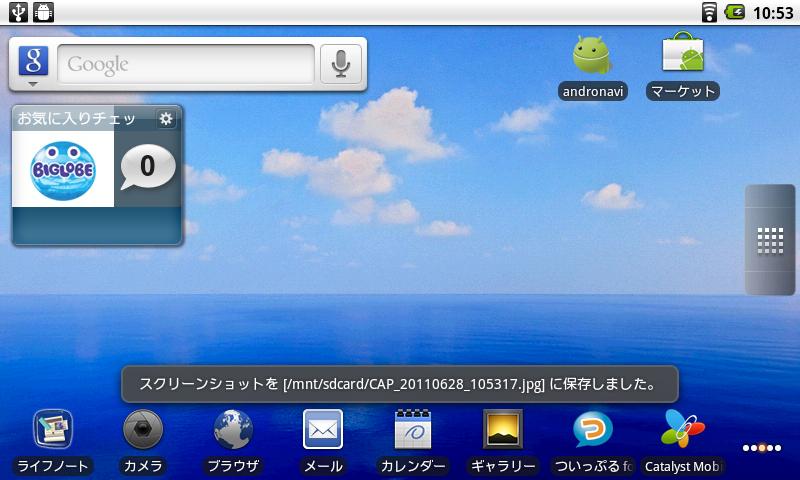Click the Google search text field
This screenshot has height=480, width=800.
coord(186,64)
